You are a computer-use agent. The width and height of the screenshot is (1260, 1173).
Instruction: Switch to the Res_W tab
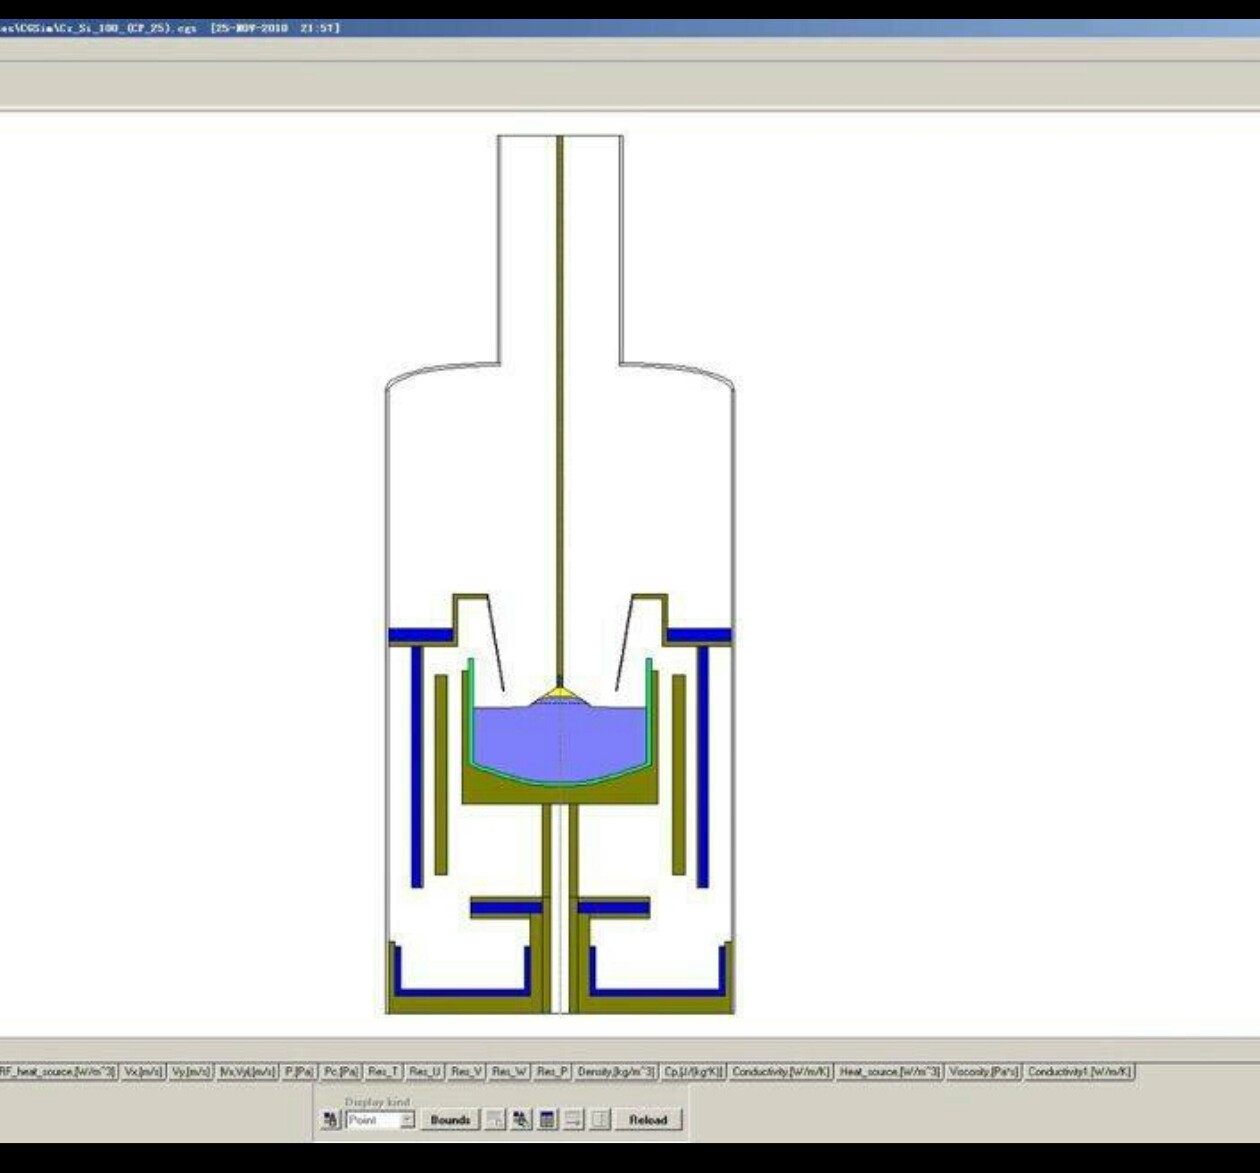click(509, 1072)
